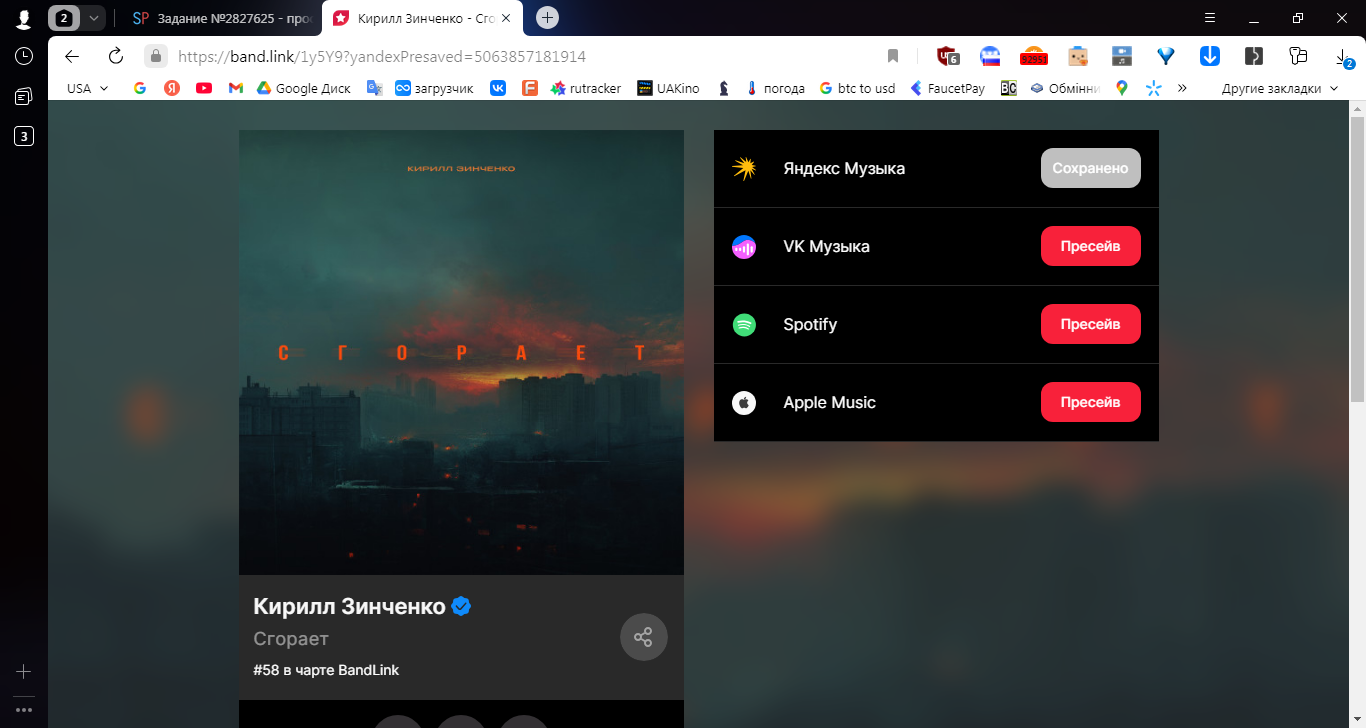The width and height of the screenshot is (1366, 728).
Task: Open the Google Диск bookmark
Action: (303, 88)
